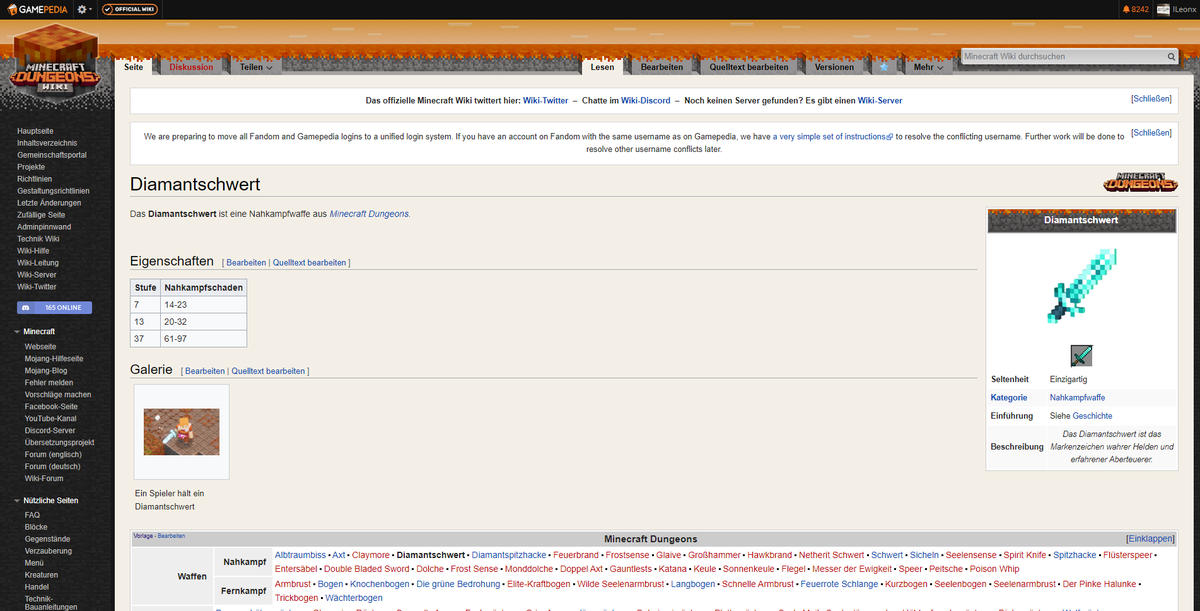This screenshot has height=611, width=1200.
Task: Click the search magnifier icon
Action: [x=1171, y=56]
